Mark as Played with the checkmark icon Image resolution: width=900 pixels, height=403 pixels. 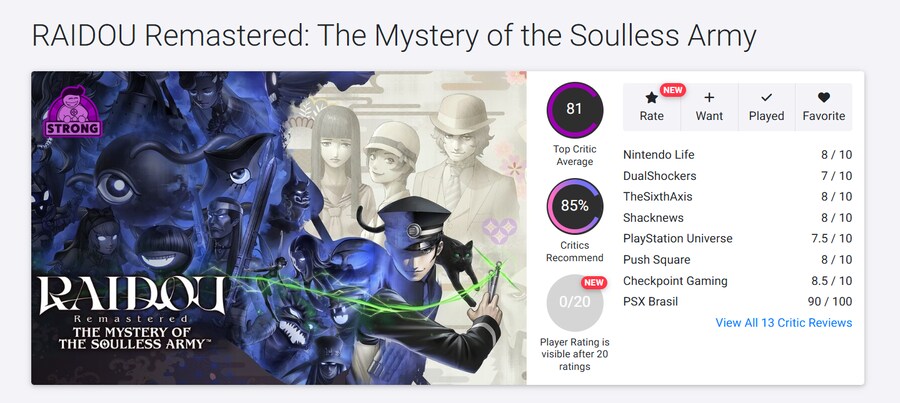[766, 98]
